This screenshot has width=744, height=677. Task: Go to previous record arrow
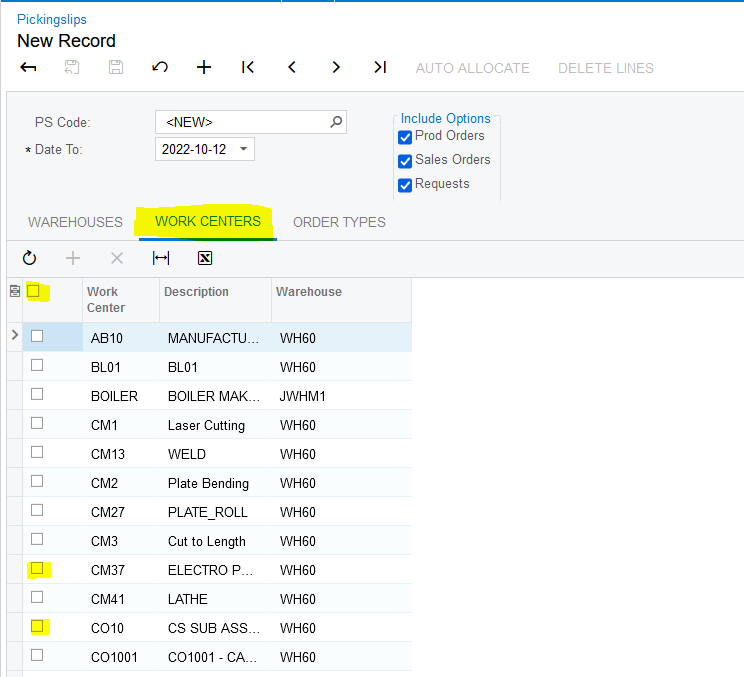(292, 68)
